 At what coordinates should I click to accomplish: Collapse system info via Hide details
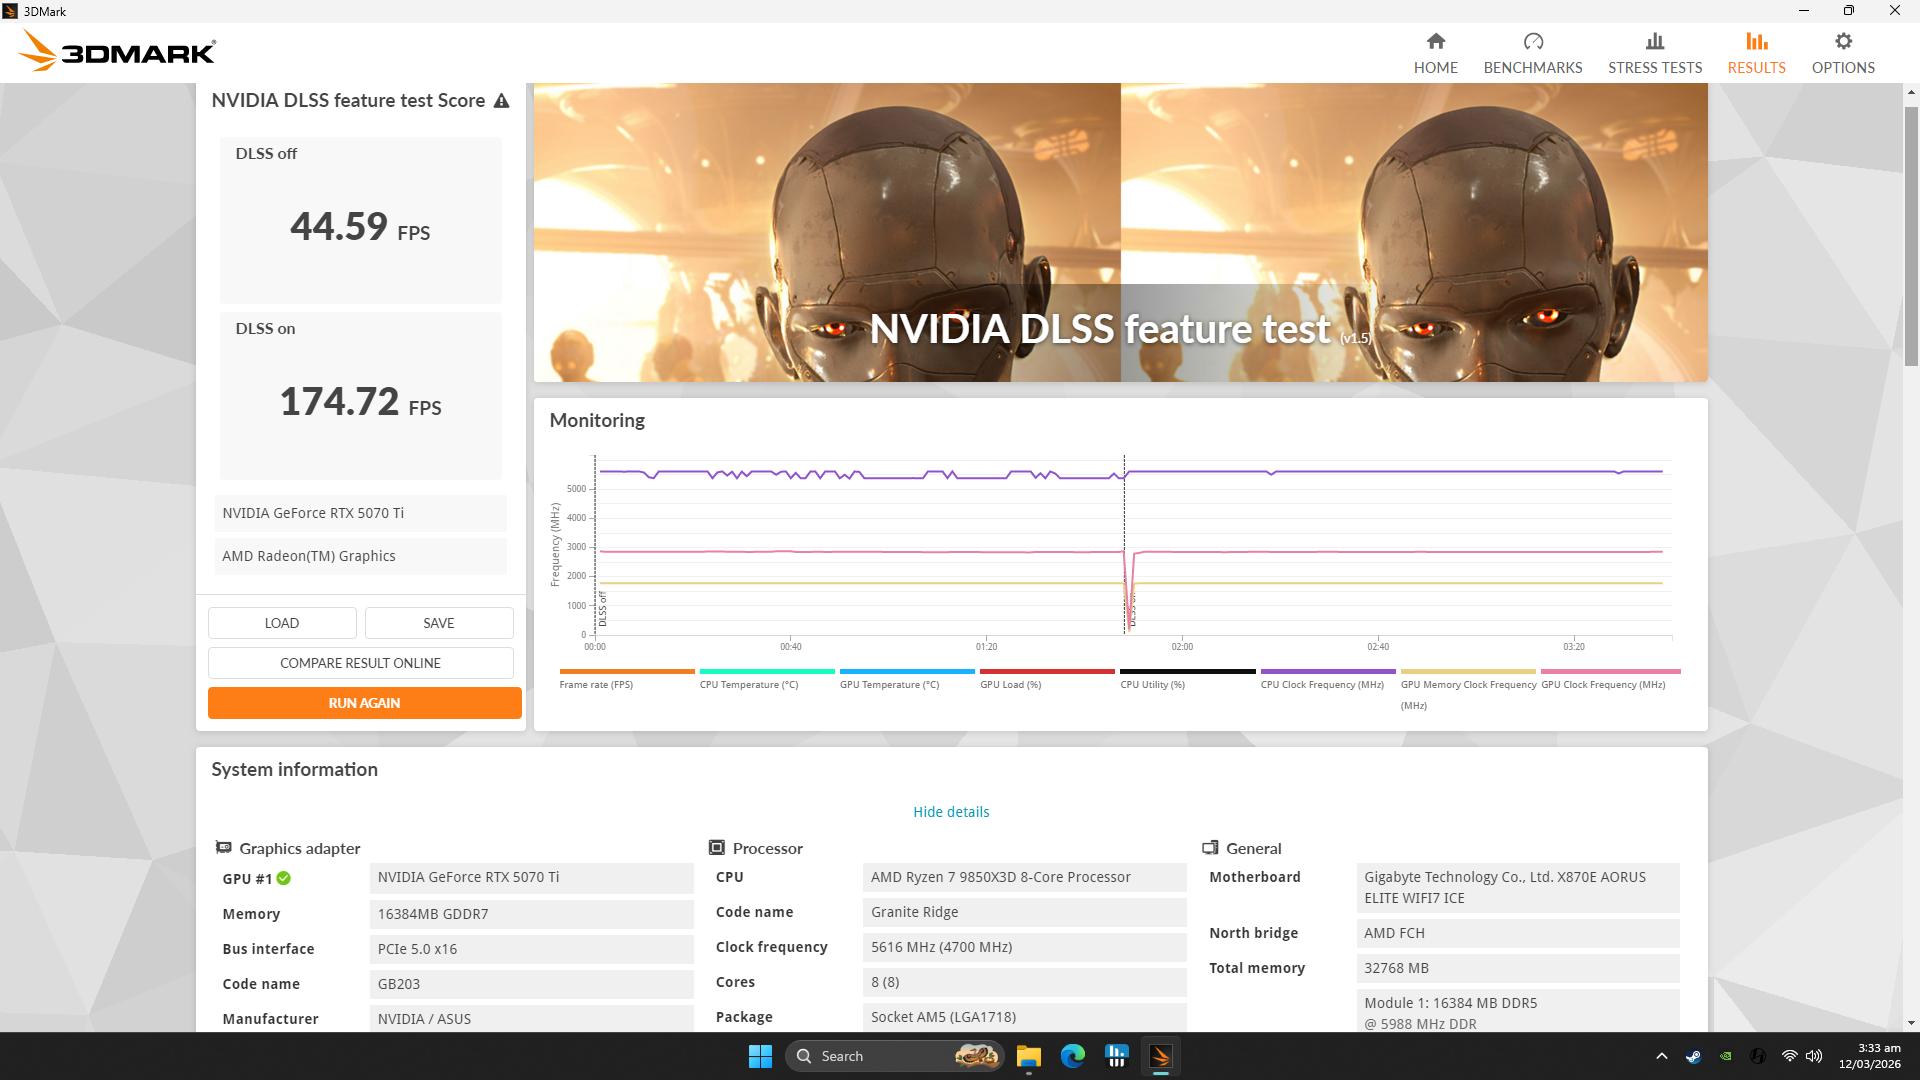(x=951, y=812)
